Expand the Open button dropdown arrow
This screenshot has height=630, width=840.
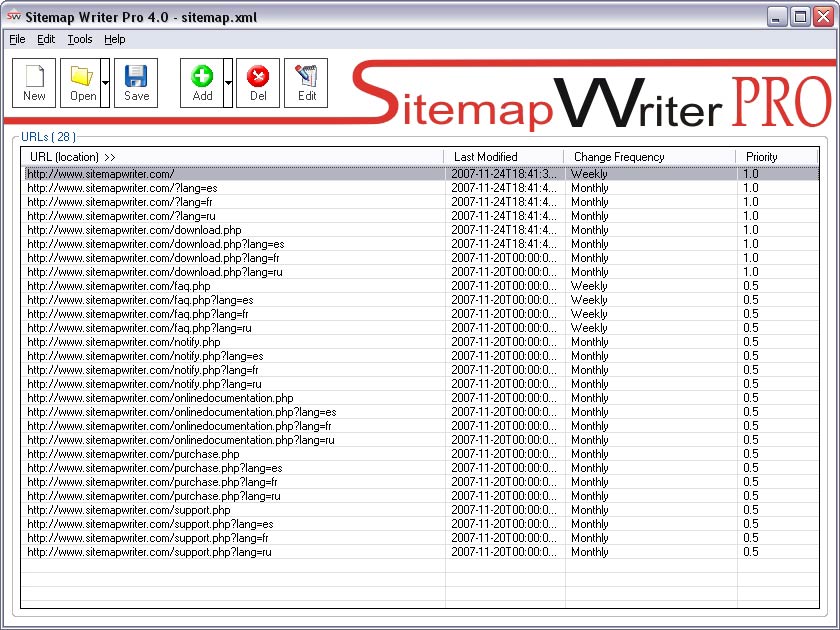coord(106,83)
